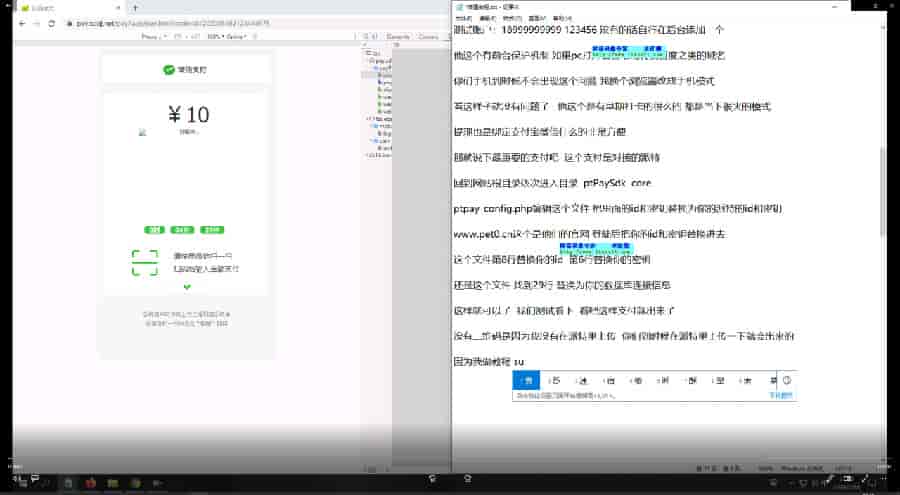Select the first IME candidate in the input bar

528,380
